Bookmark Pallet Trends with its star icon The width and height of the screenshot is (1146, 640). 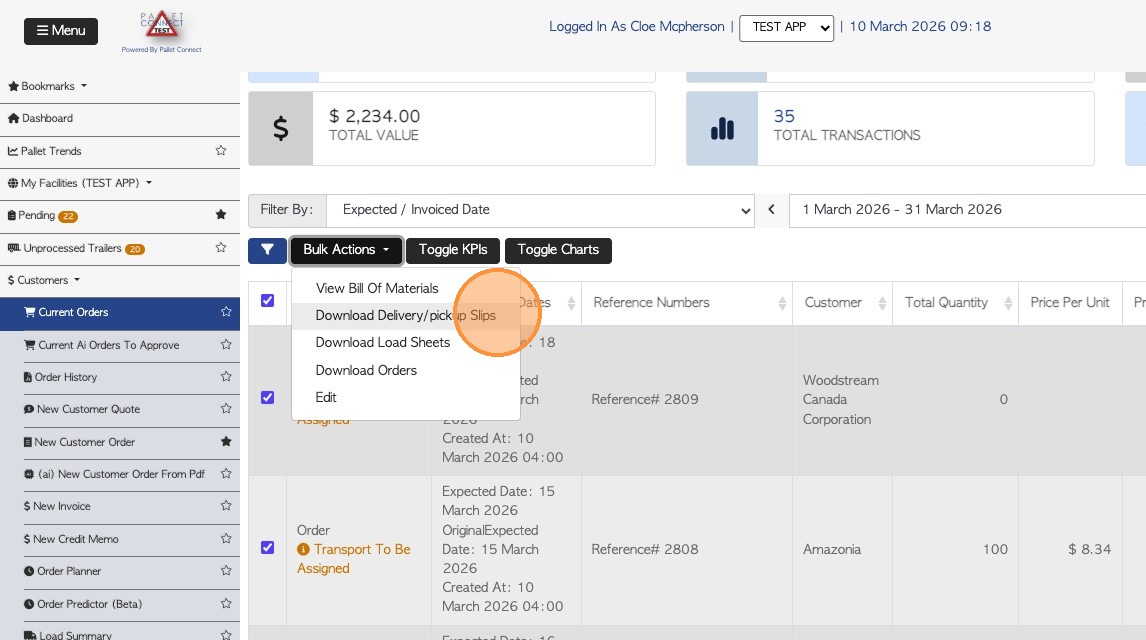pyautogui.click(x=221, y=151)
